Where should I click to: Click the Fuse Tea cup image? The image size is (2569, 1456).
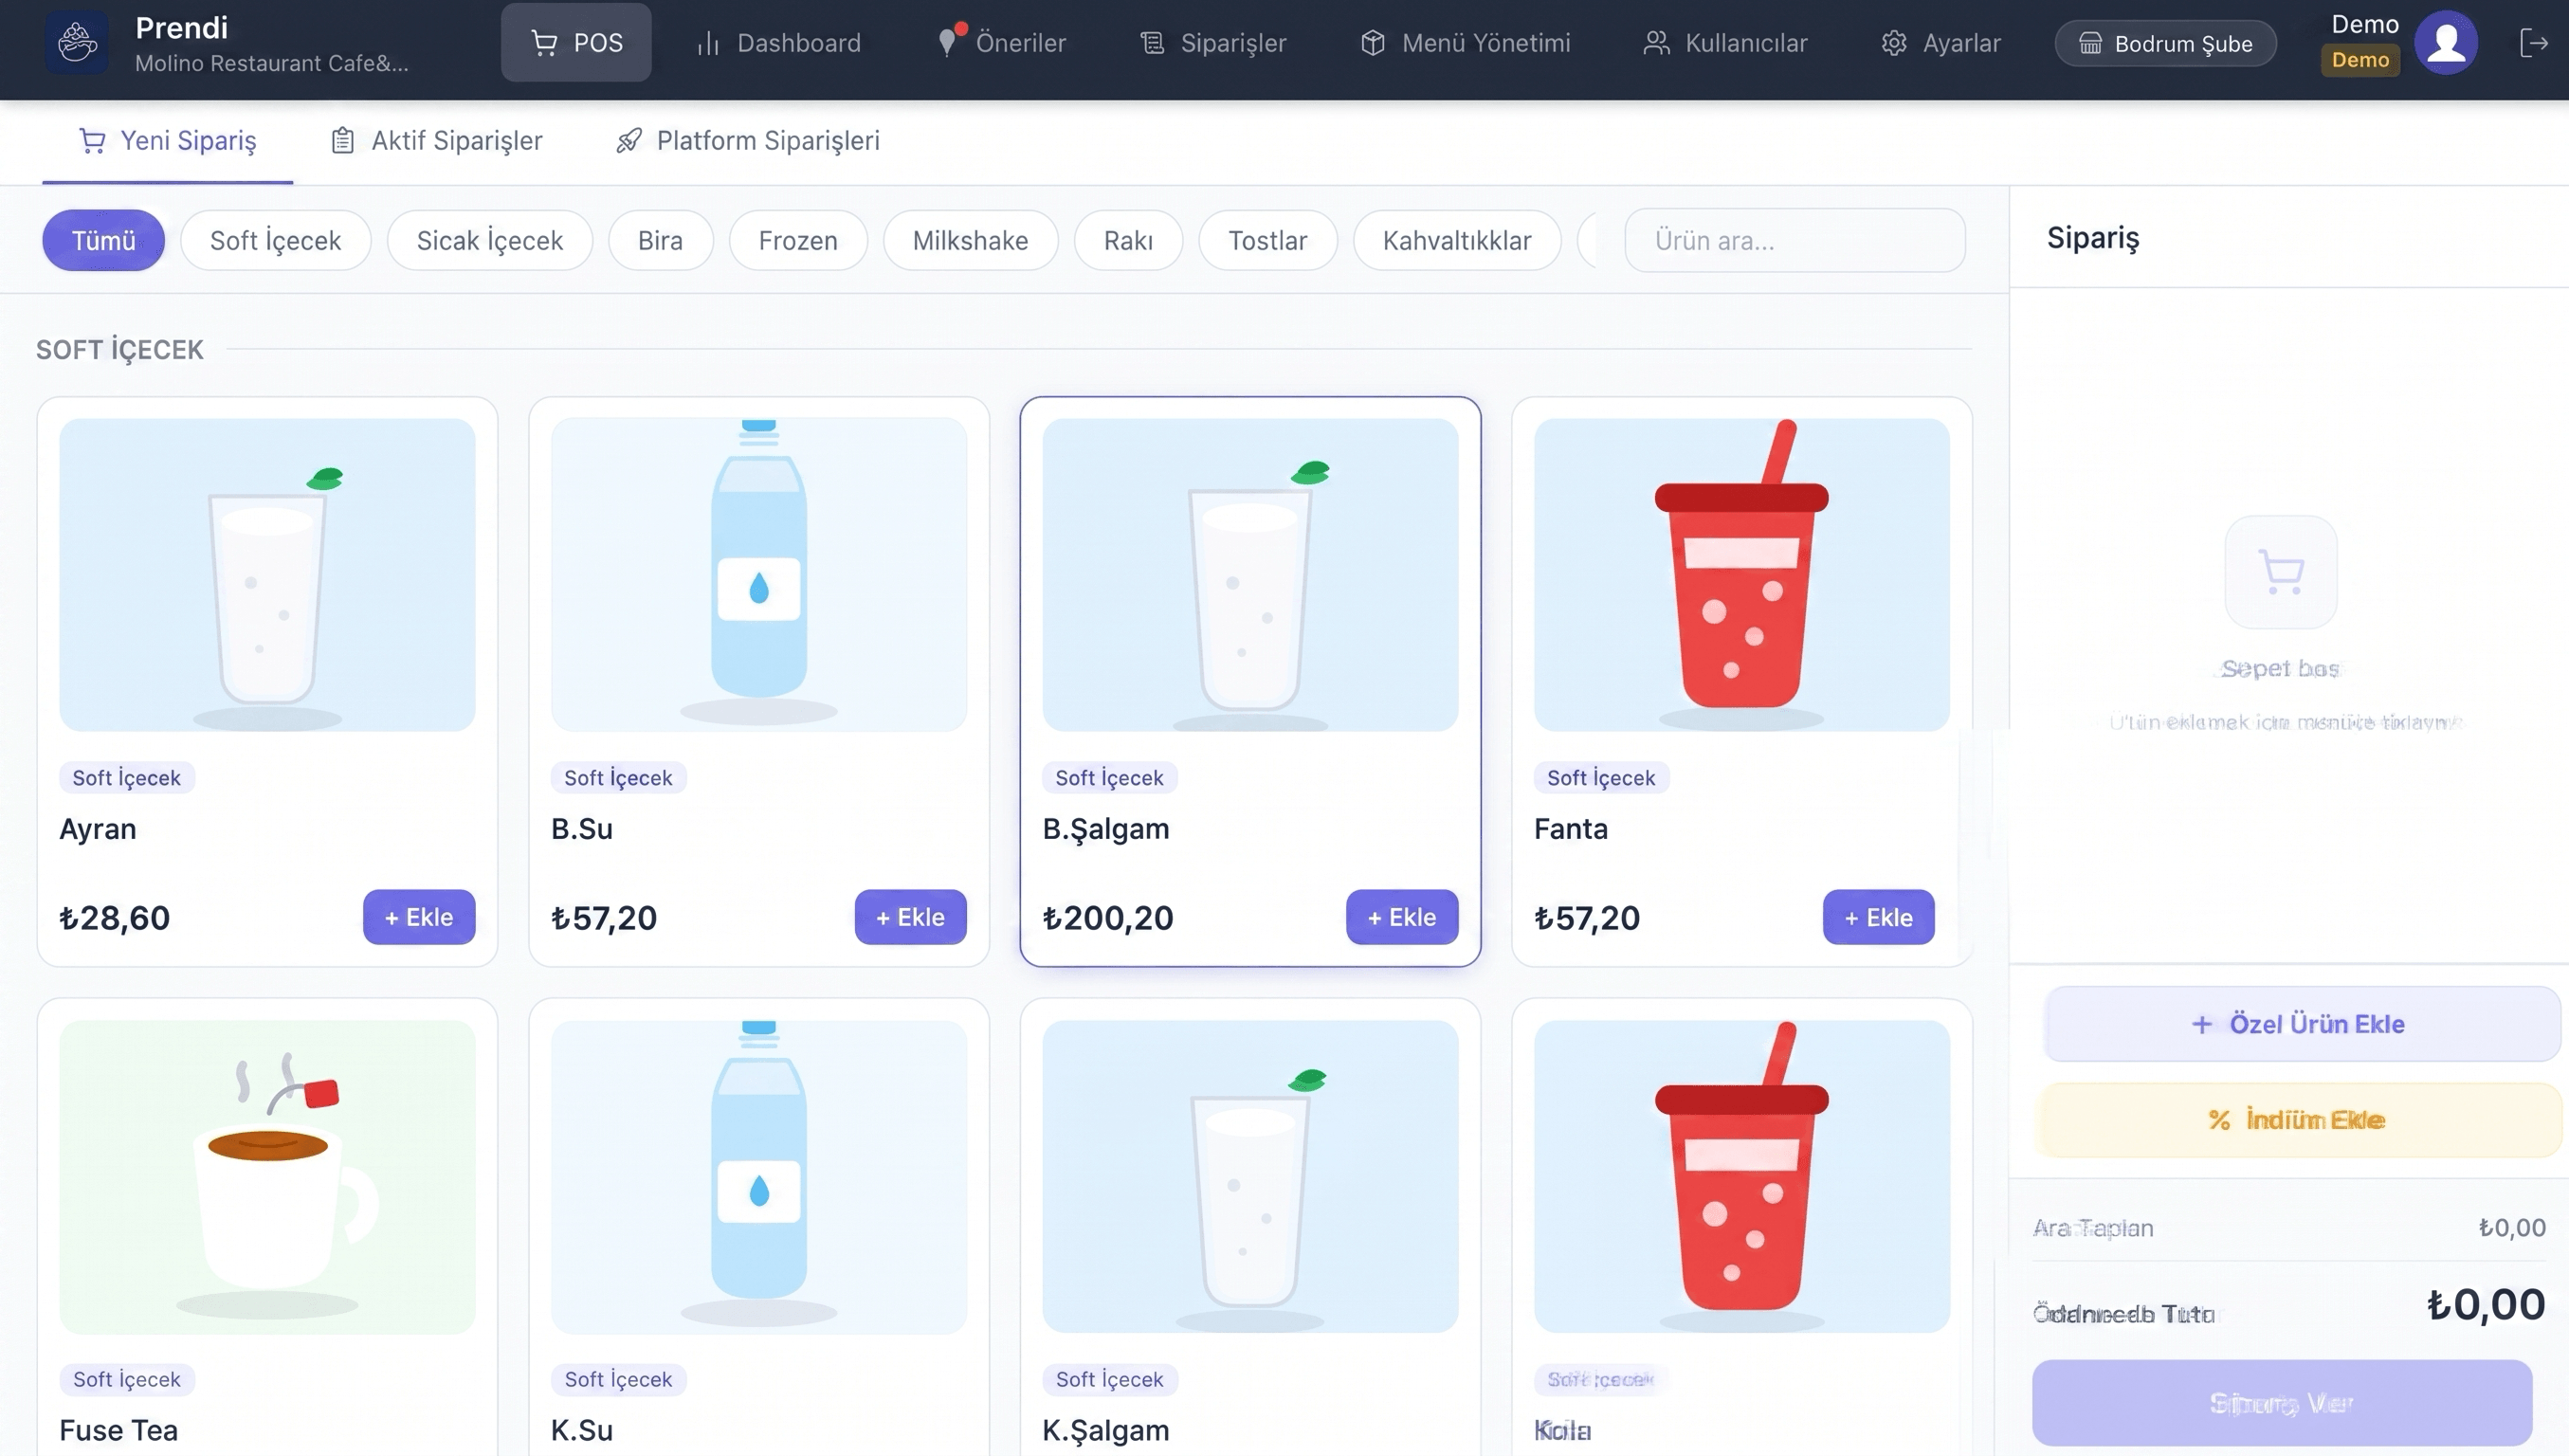tap(267, 1177)
